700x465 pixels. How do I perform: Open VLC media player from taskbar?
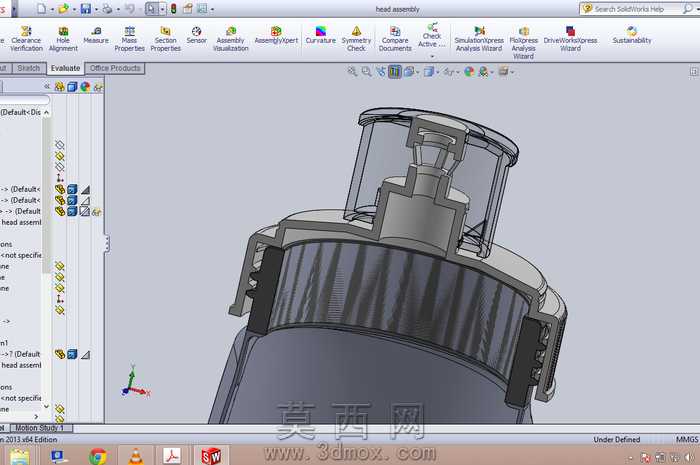pyautogui.click(x=136, y=457)
